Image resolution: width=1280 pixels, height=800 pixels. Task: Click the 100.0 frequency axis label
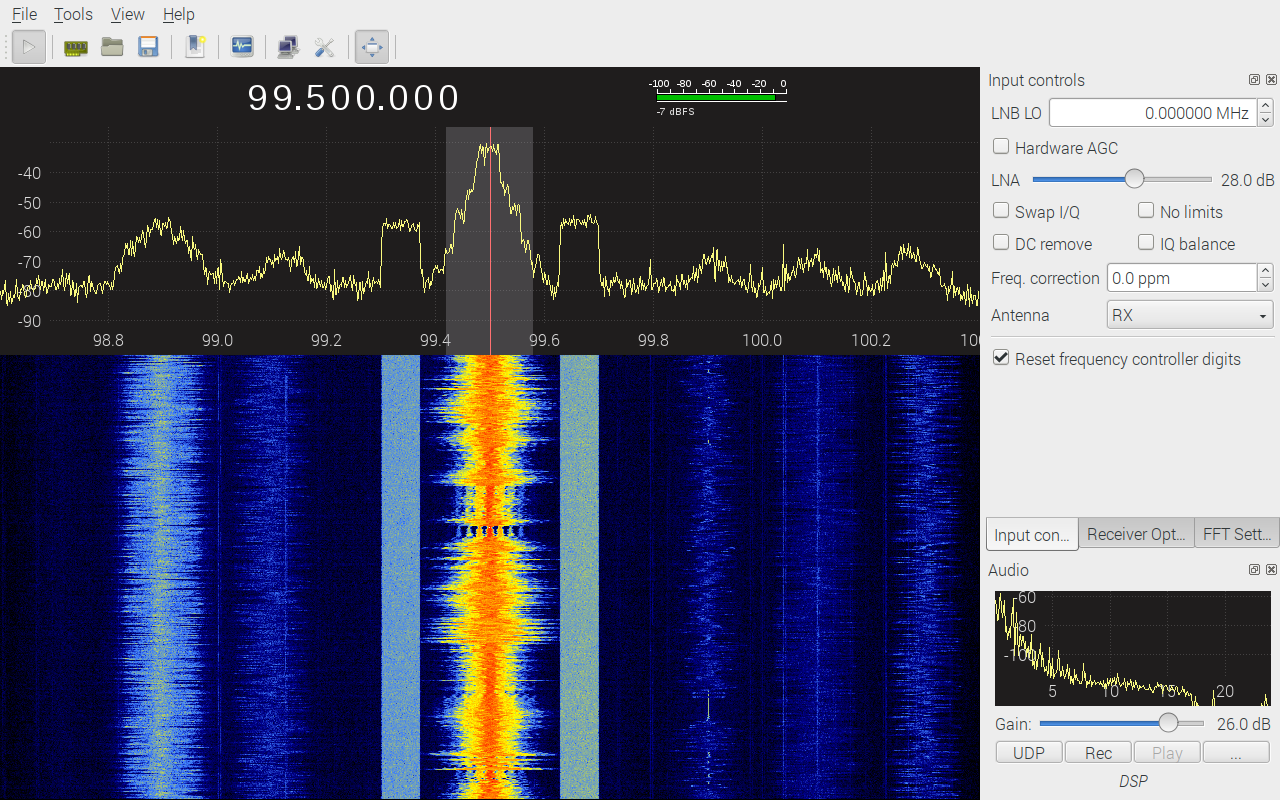click(x=762, y=340)
